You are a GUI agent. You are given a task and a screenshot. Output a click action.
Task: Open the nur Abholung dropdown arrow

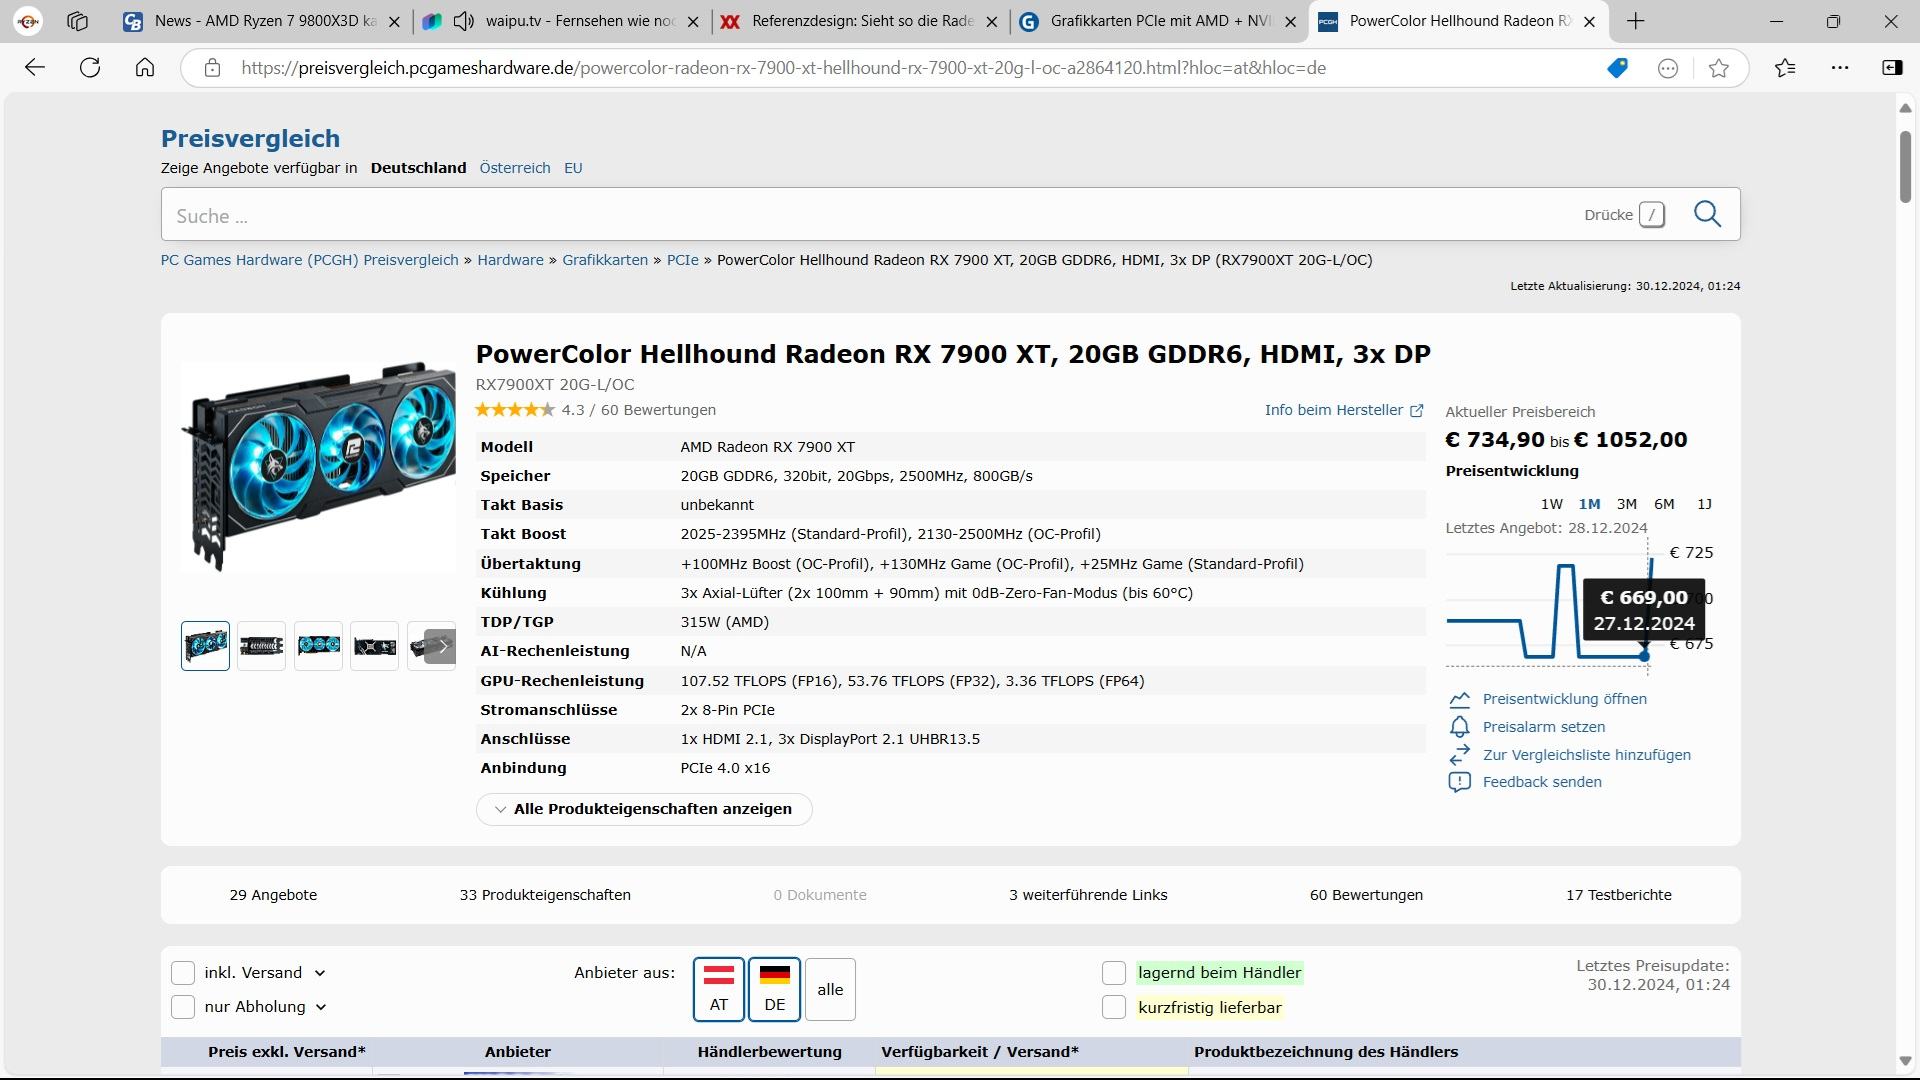pos(321,1008)
